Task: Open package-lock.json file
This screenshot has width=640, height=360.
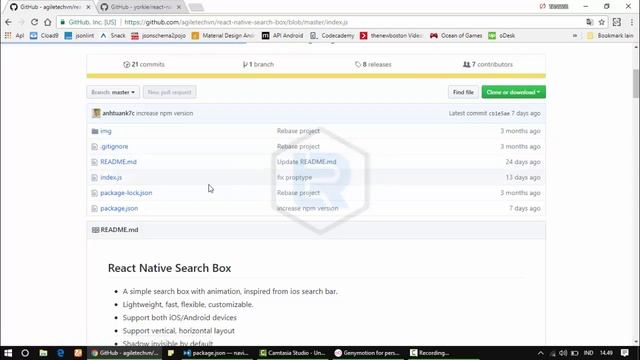Action: click(x=126, y=193)
